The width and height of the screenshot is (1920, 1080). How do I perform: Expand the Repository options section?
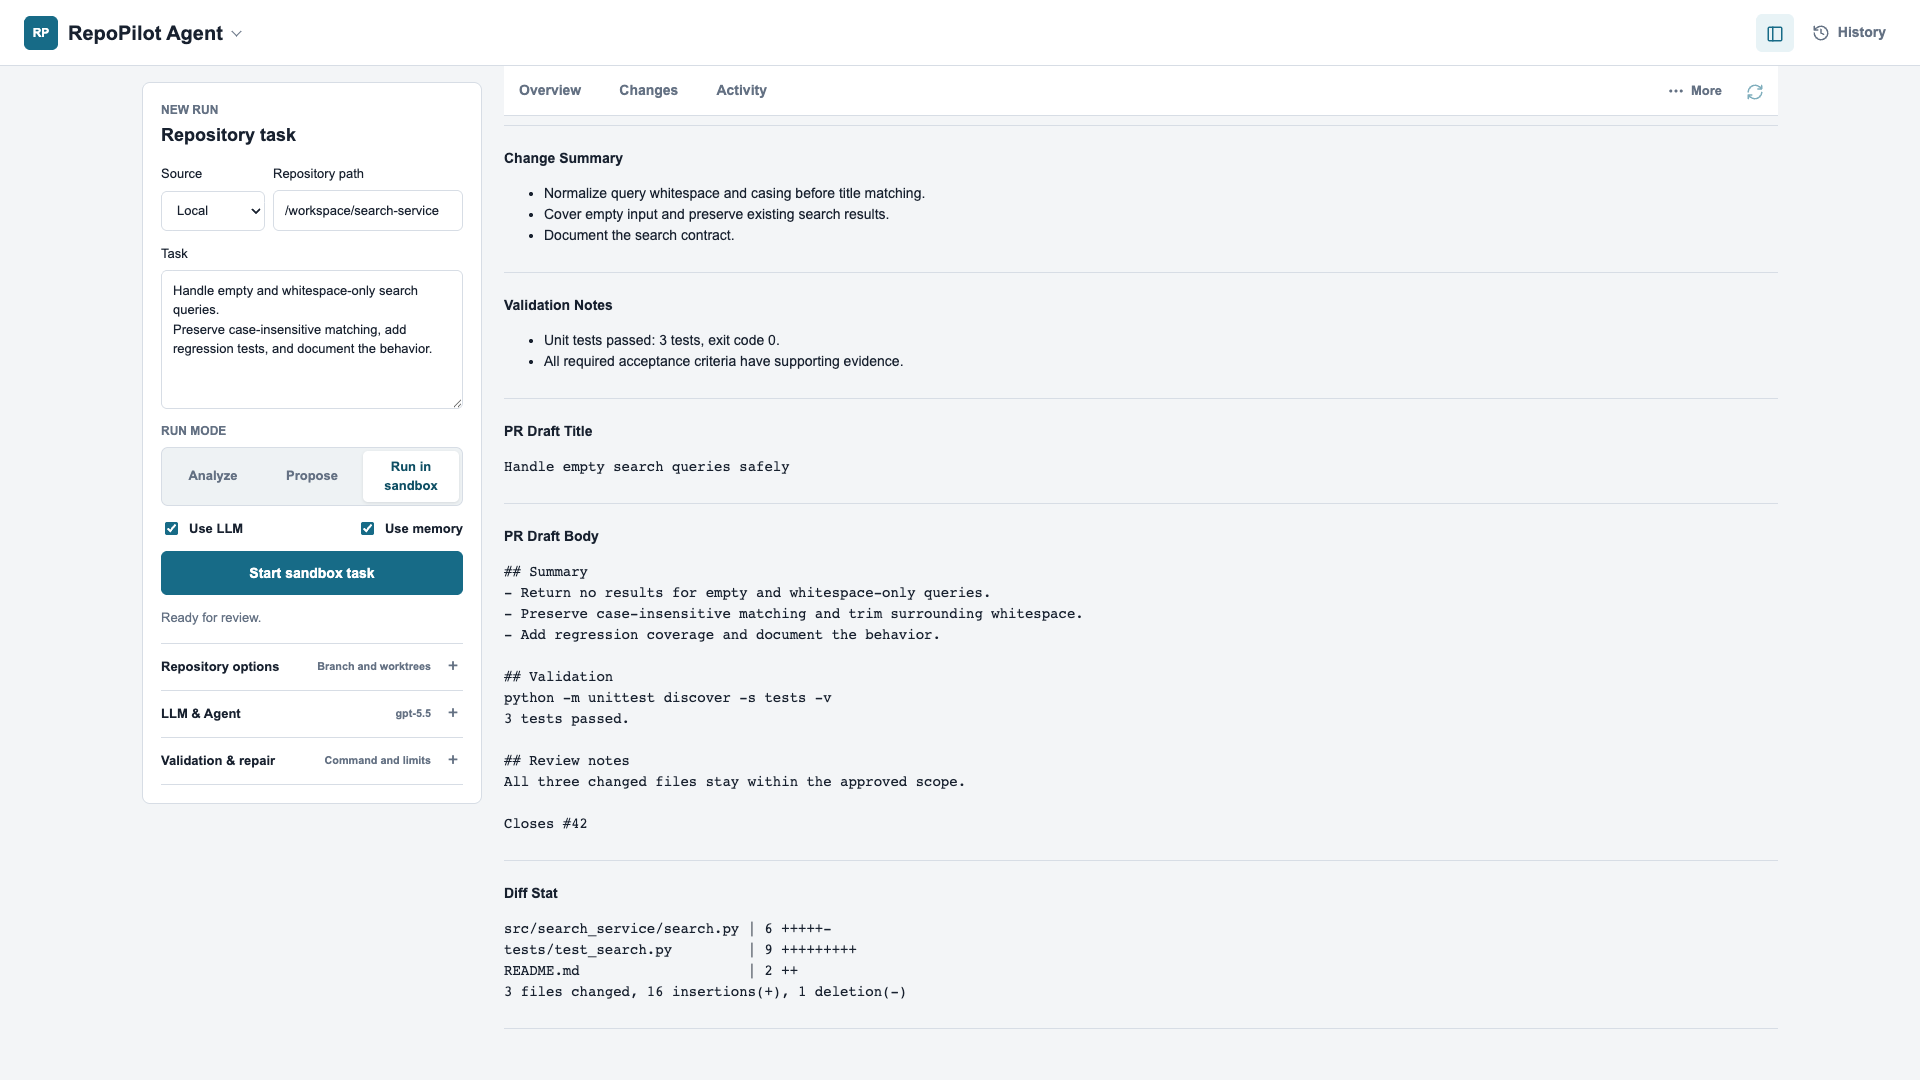coord(312,667)
